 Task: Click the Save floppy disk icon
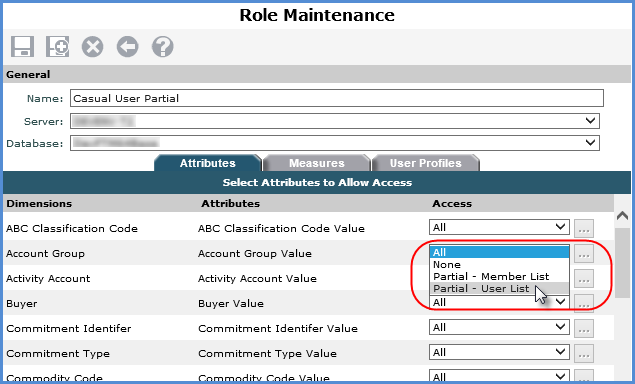22,46
